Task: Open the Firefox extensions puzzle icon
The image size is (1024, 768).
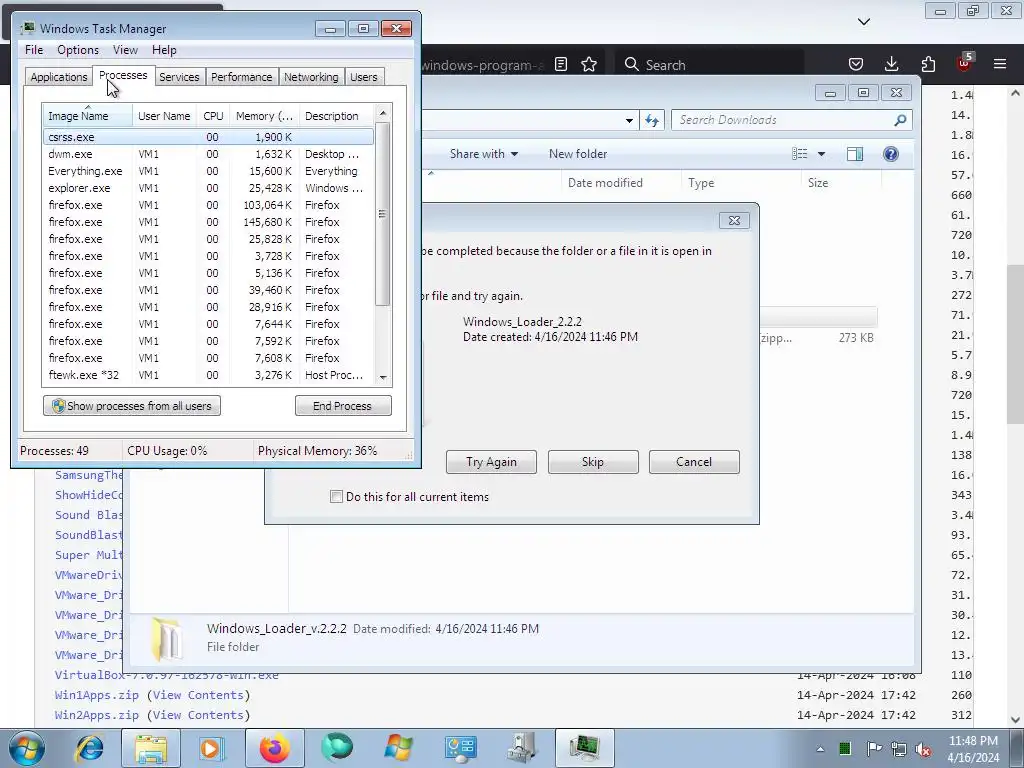Action: (x=928, y=64)
